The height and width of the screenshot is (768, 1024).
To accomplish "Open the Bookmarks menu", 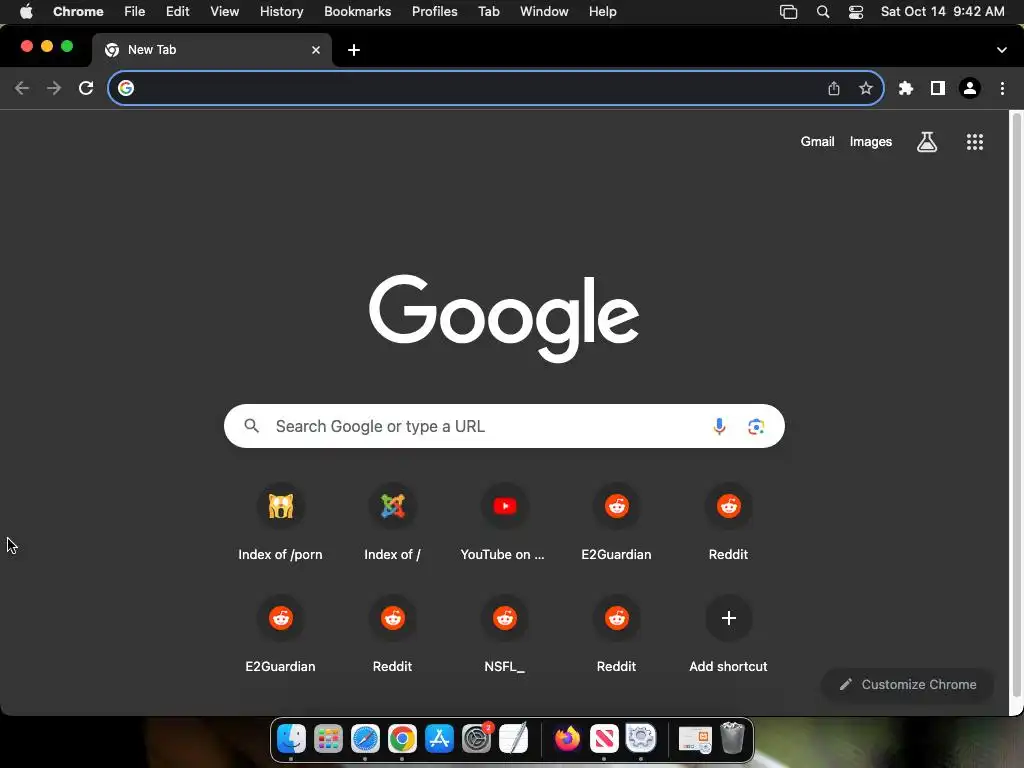I will click(x=357, y=12).
